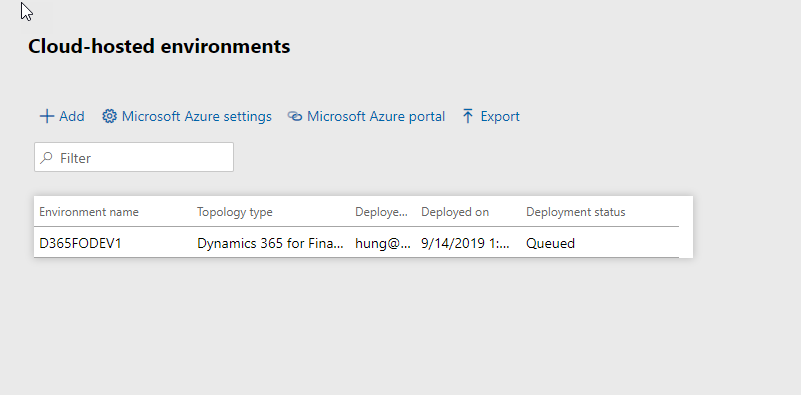Focus the Filter text field
Image resolution: width=801 pixels, height=395 pixels.
tap(134, 157)
